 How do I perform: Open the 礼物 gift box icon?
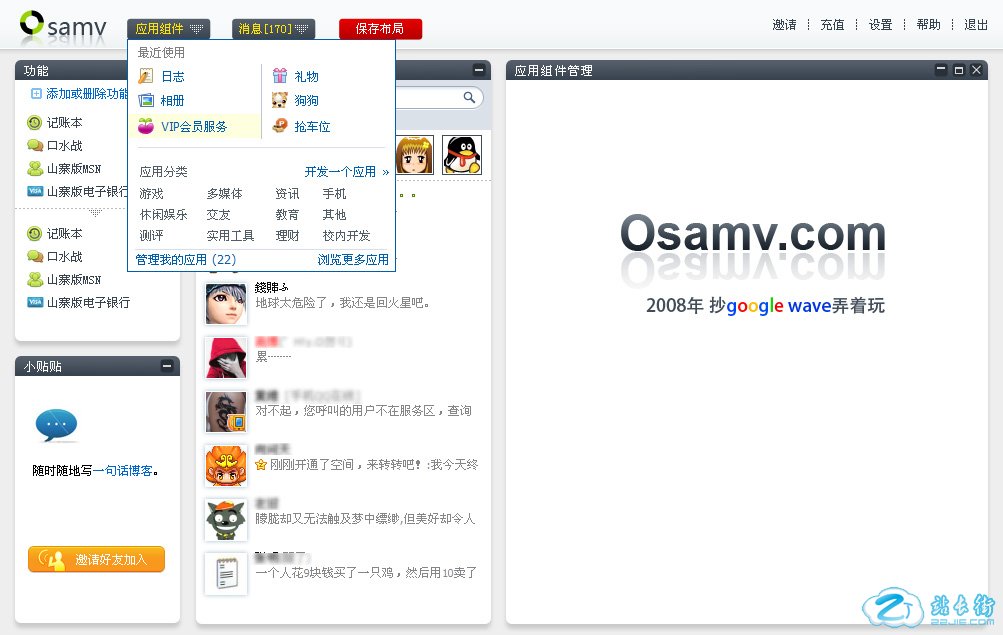click(280, 76)
